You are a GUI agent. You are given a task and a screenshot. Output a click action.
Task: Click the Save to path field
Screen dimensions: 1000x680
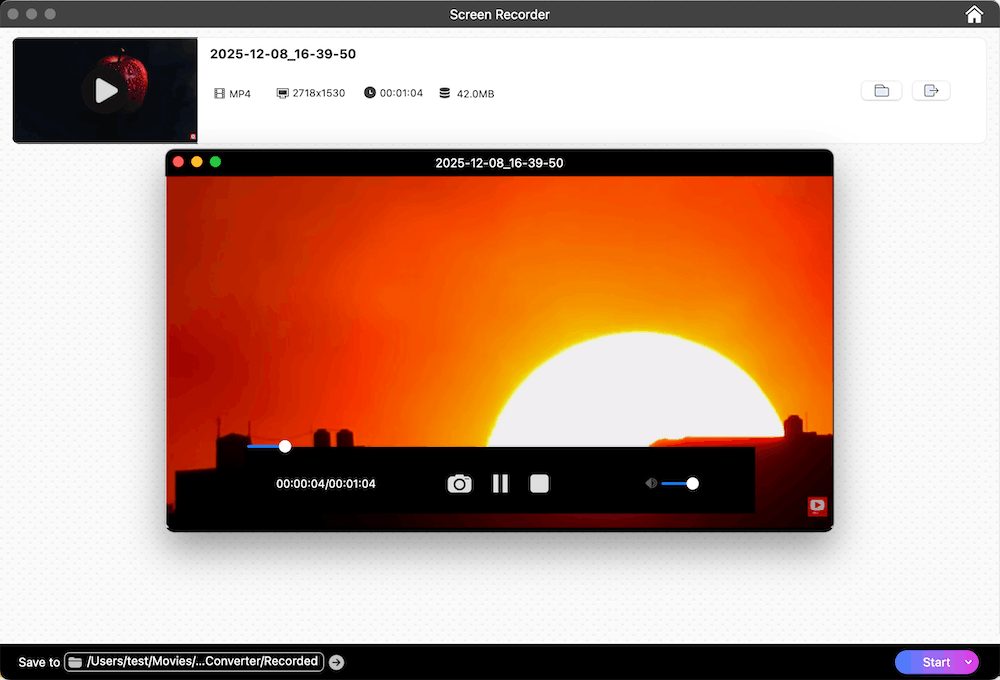coord(202,661)
